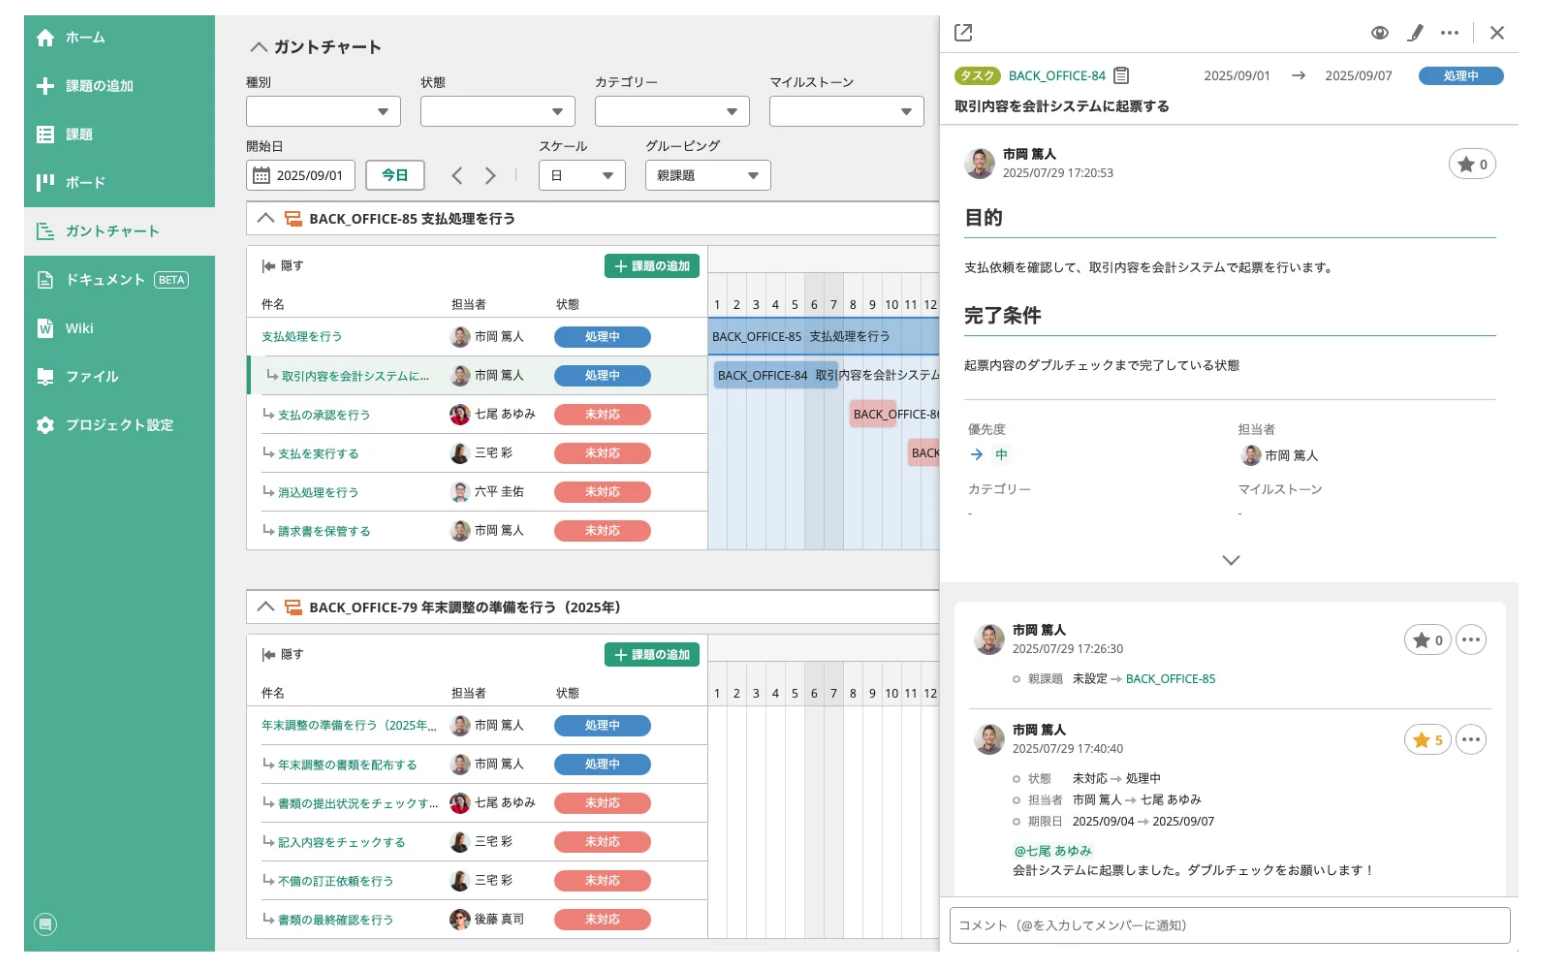Copy issue key with clipboard icon
Image resolution: width=1542 pixels, height=966 pixels.
point(1121,76)
